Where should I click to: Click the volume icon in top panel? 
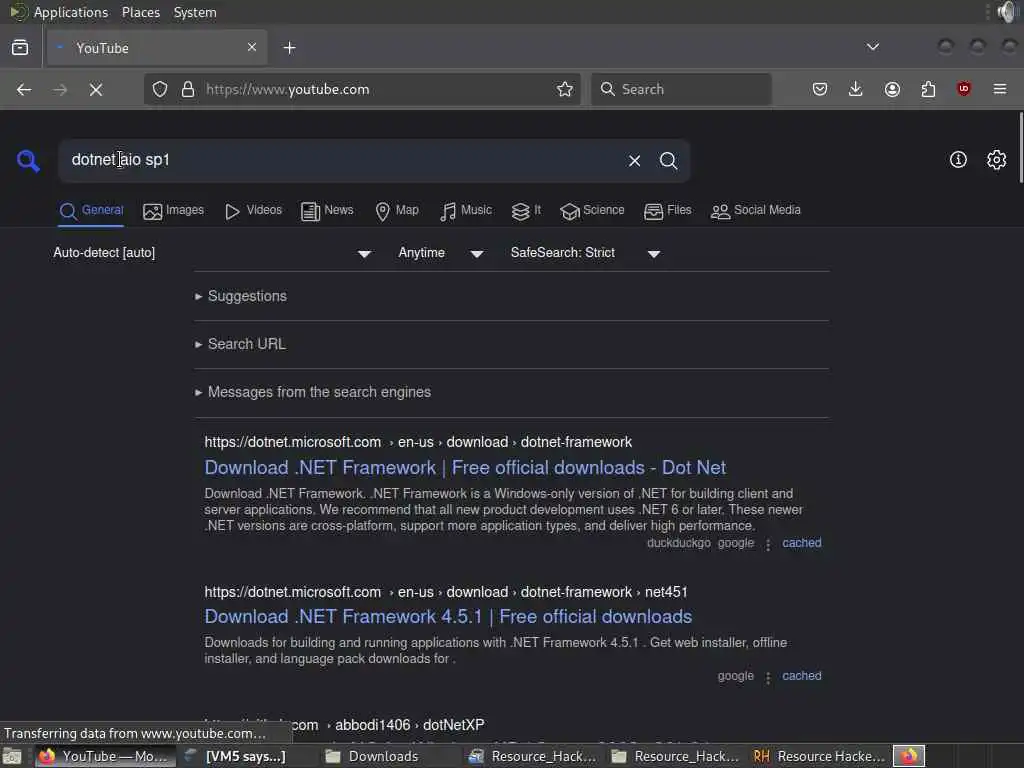1007,12
